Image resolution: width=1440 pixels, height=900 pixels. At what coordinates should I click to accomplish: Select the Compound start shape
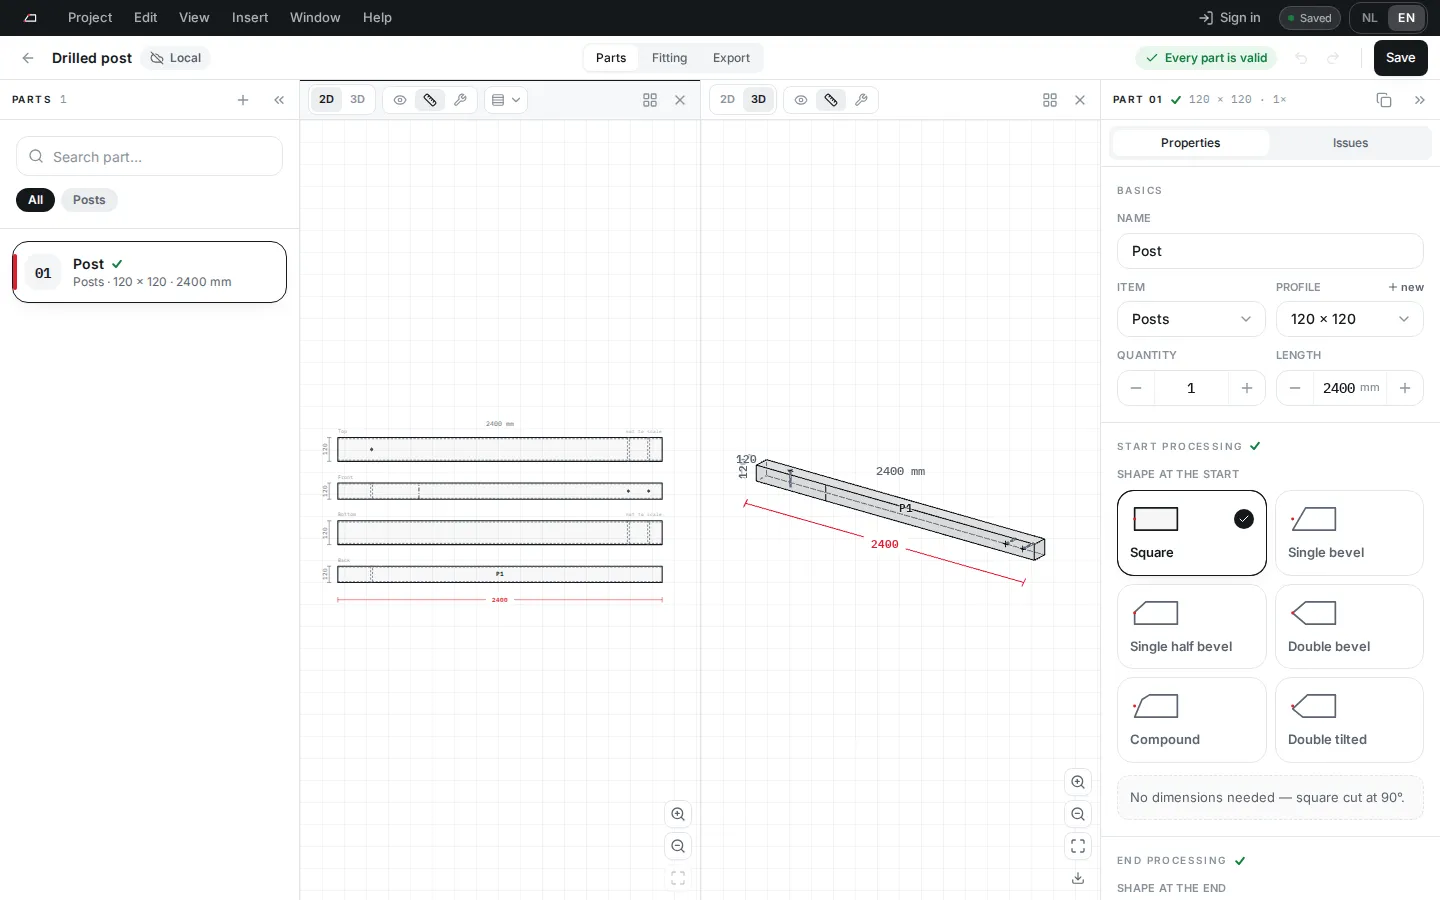[x=1192, y=720]
